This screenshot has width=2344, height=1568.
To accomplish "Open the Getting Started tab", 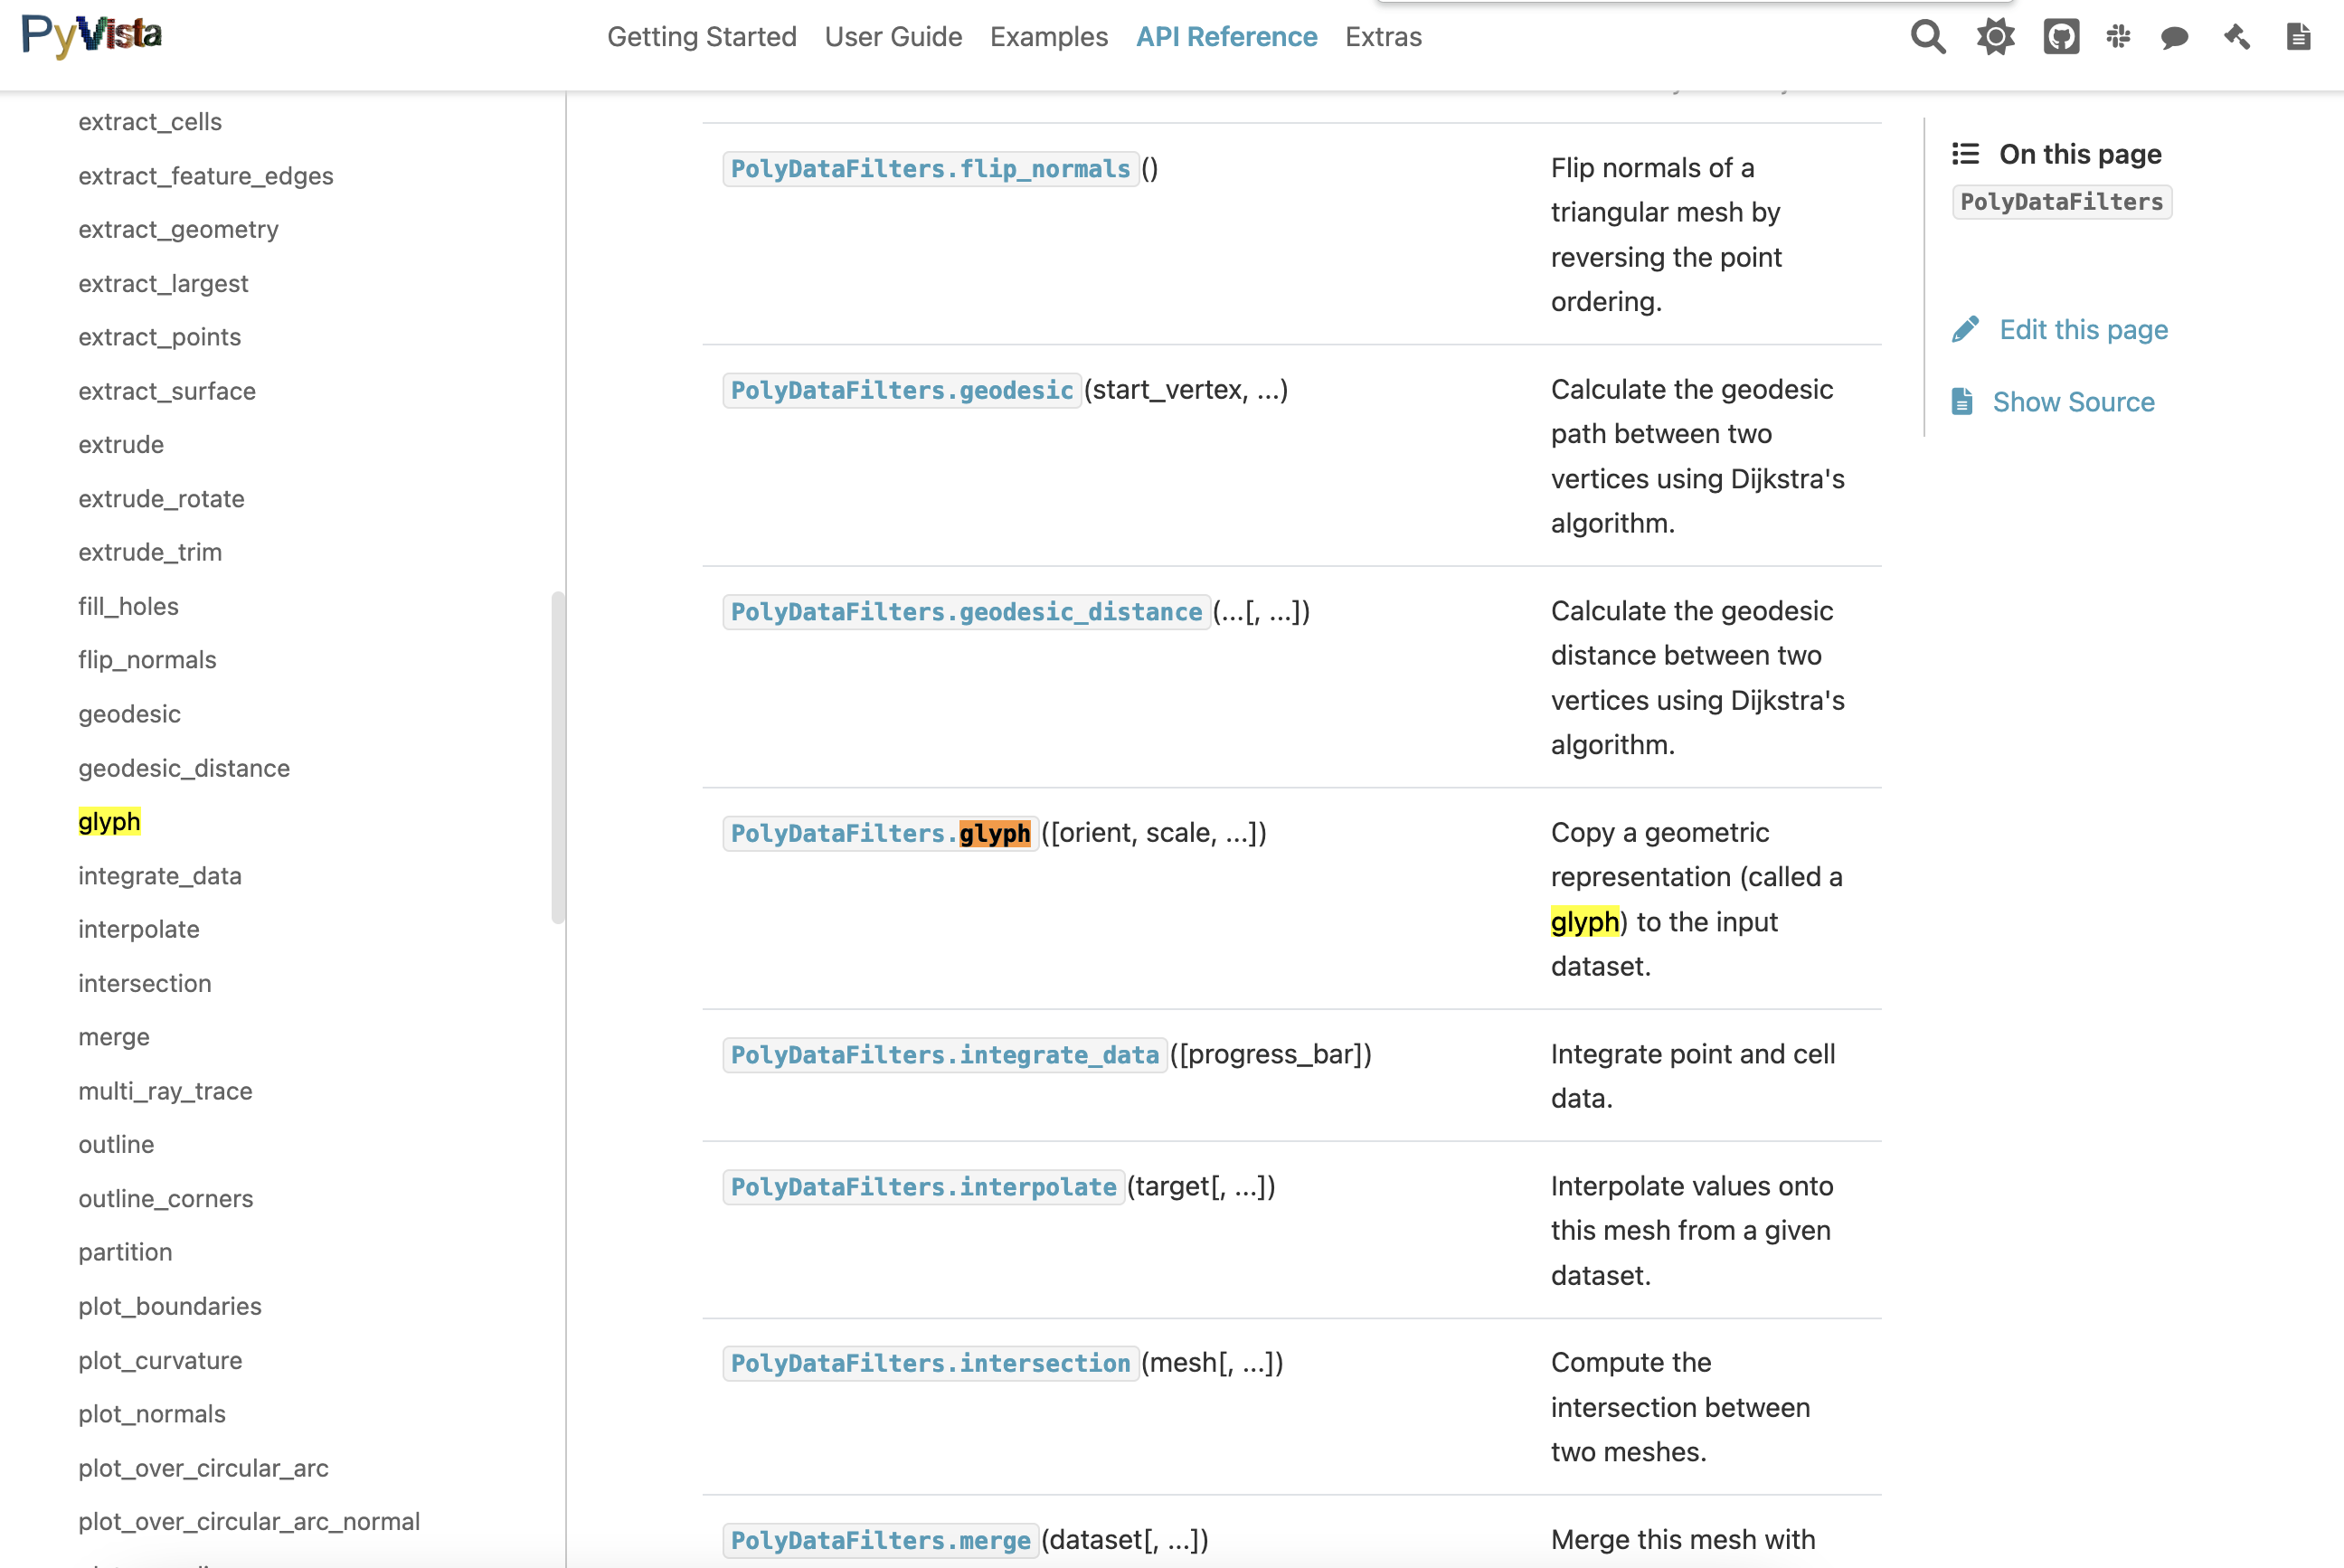I will (702, 37).
